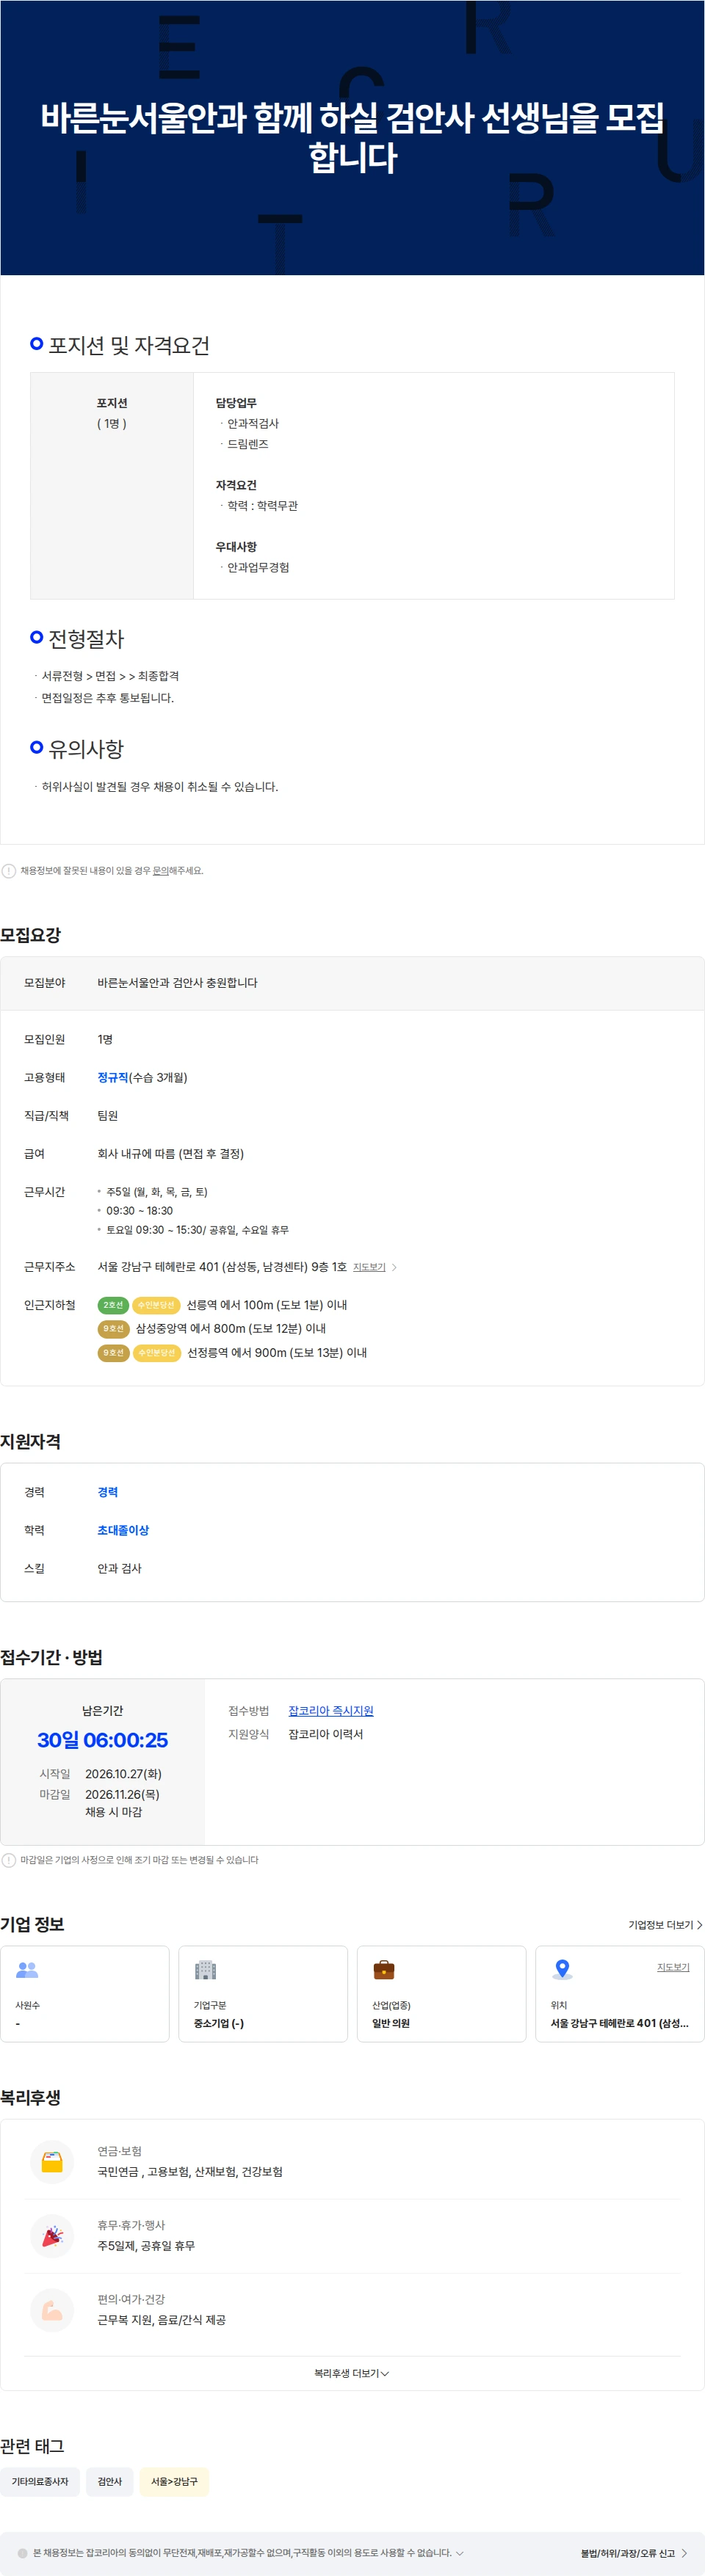Click the 안과적검사 duty item
The image size is (705, 2576).
click(x=253, y=424)
